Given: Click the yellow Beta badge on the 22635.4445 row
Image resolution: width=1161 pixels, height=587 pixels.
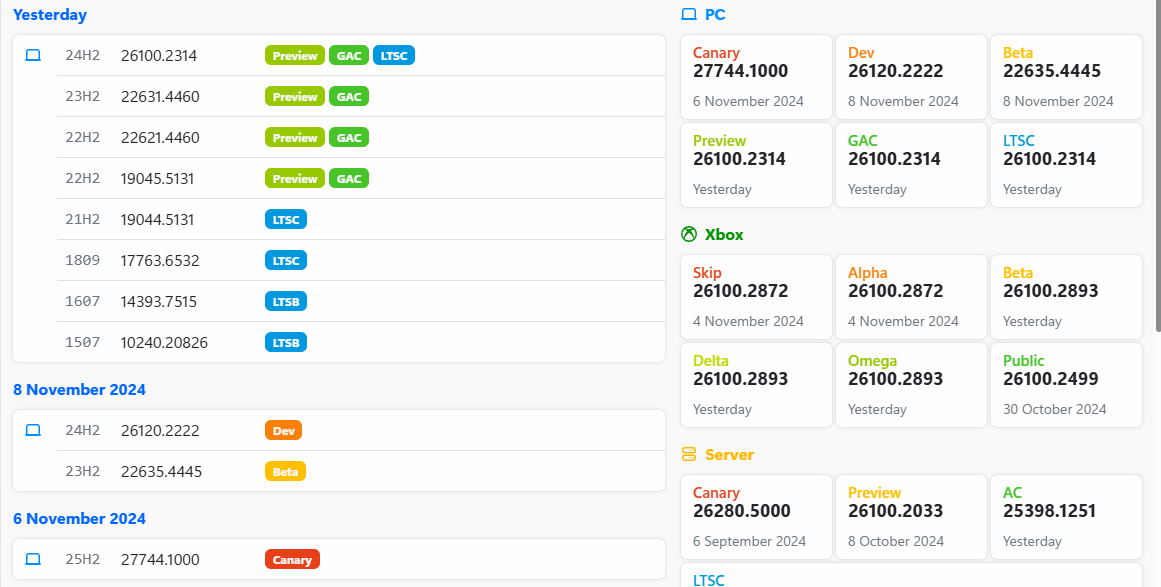Looking at the screenshot, I should click(x=285, y=472).
